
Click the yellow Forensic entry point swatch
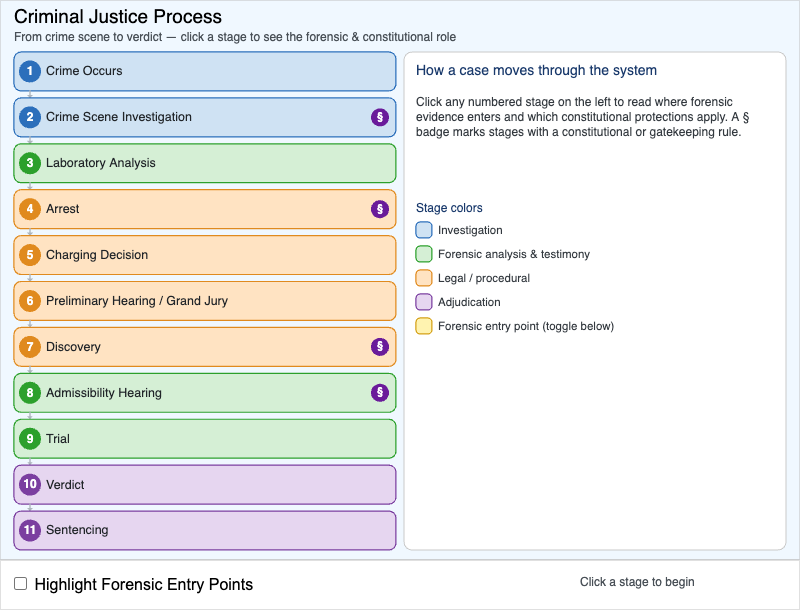tap(423, 326)
